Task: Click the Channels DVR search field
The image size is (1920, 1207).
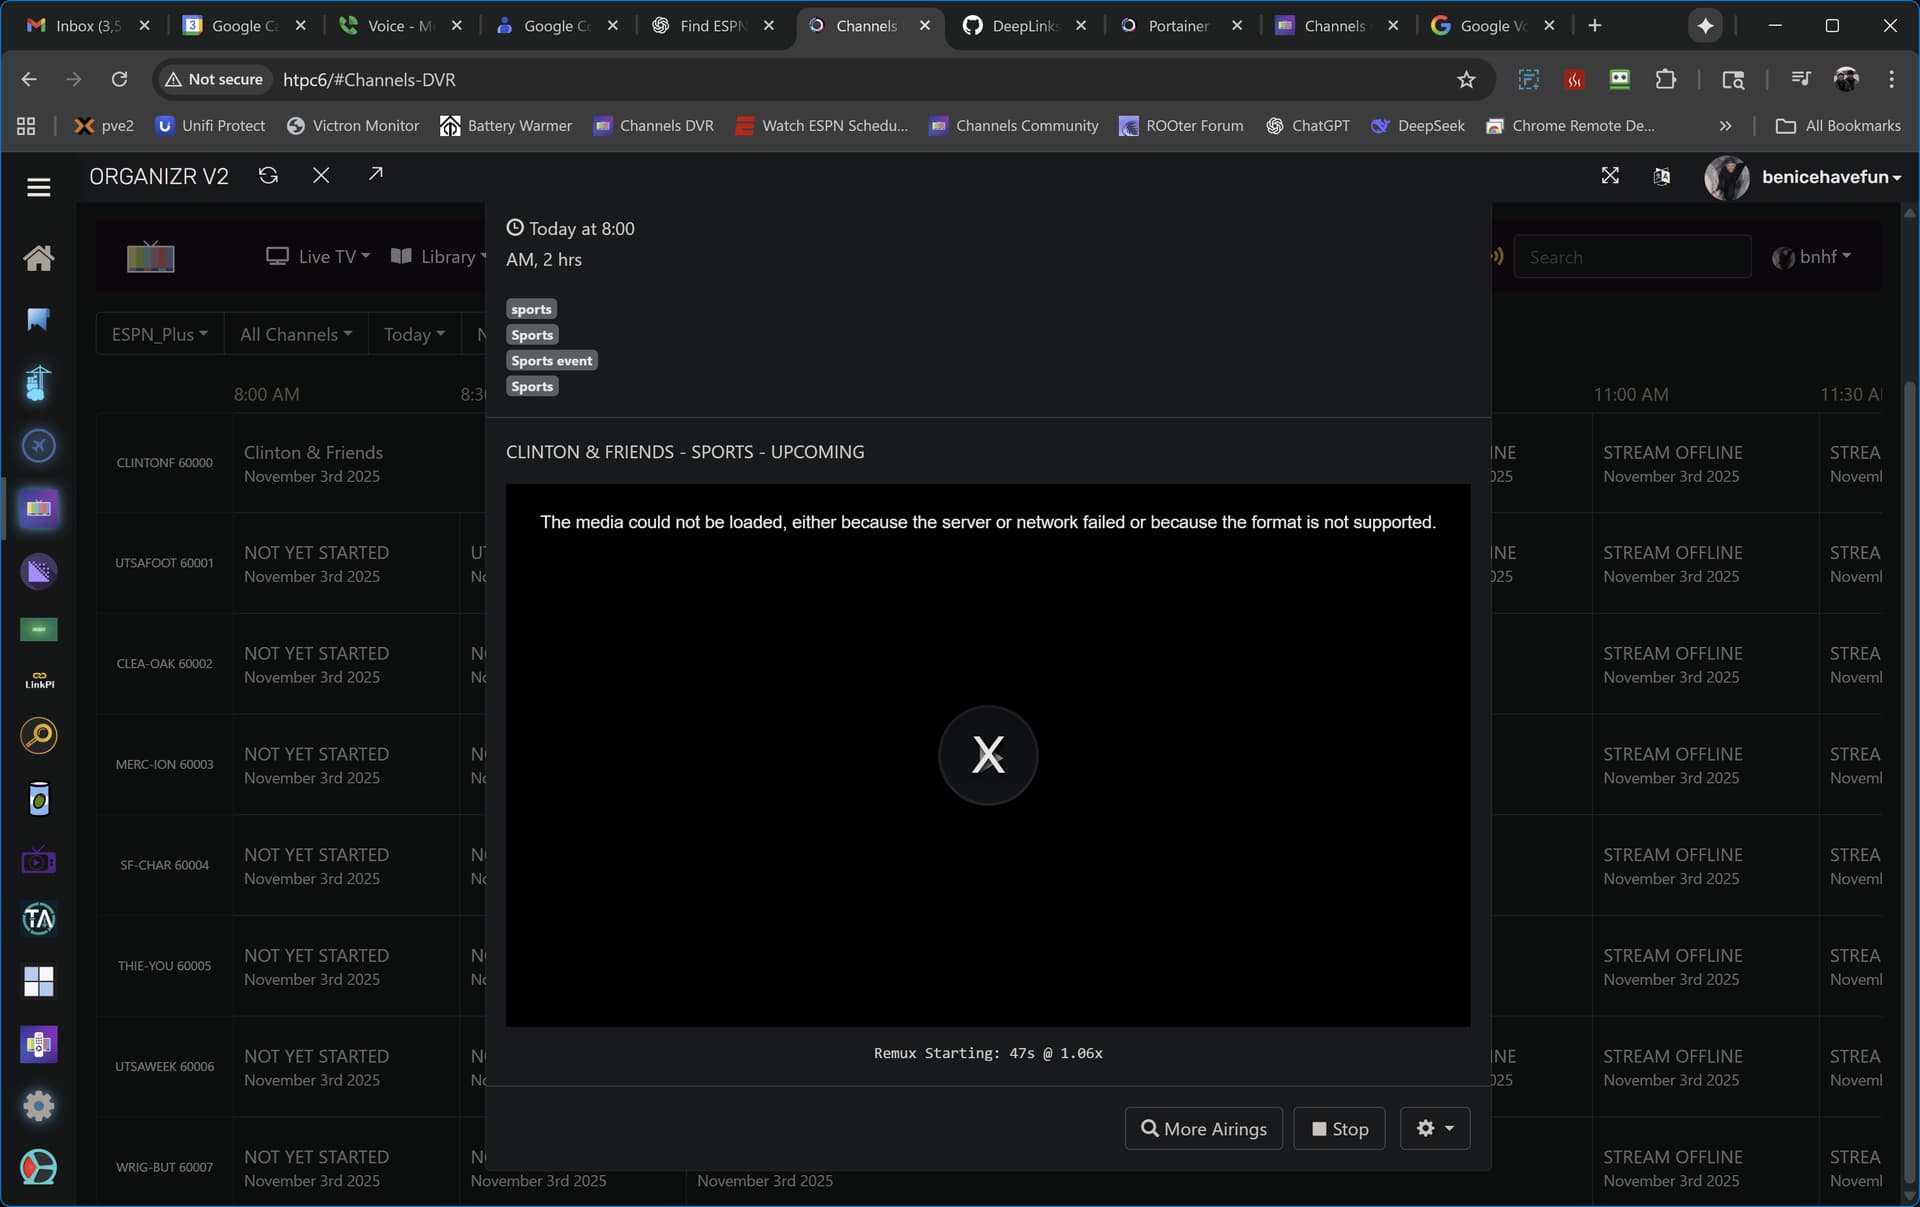Action: (x=1630, y=257)
